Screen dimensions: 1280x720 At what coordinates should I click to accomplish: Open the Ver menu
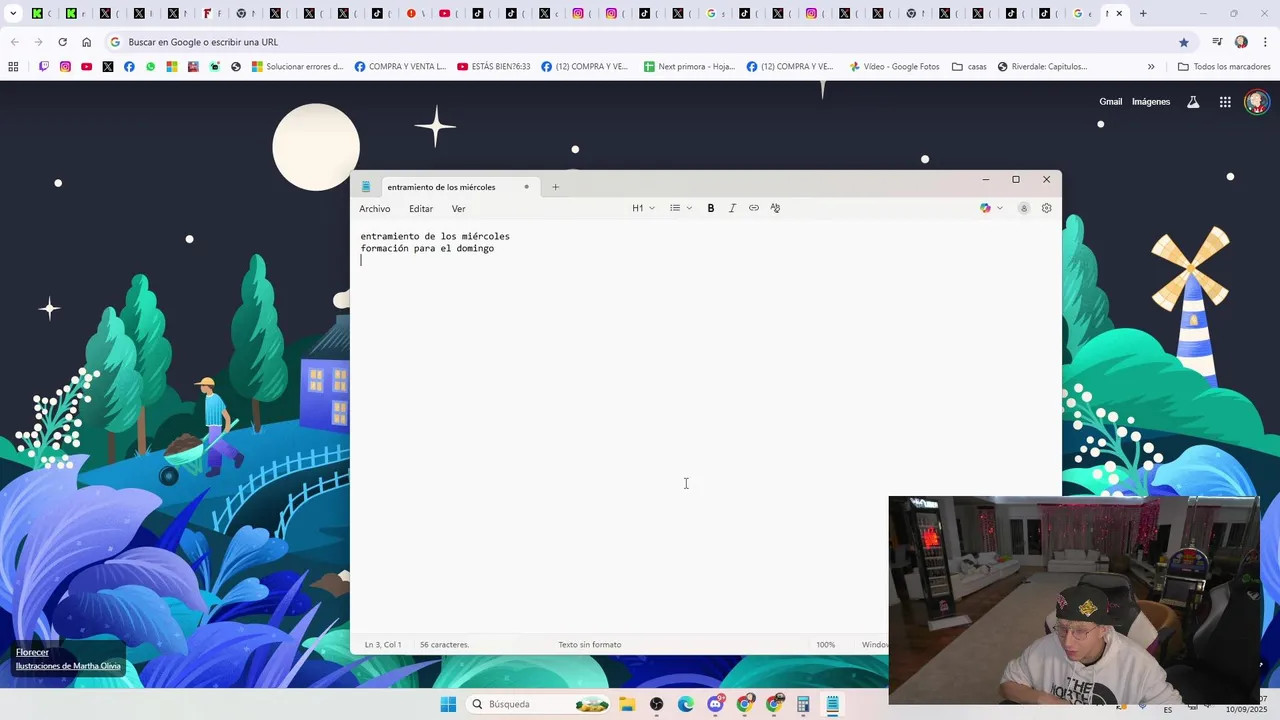pos(458,209)
